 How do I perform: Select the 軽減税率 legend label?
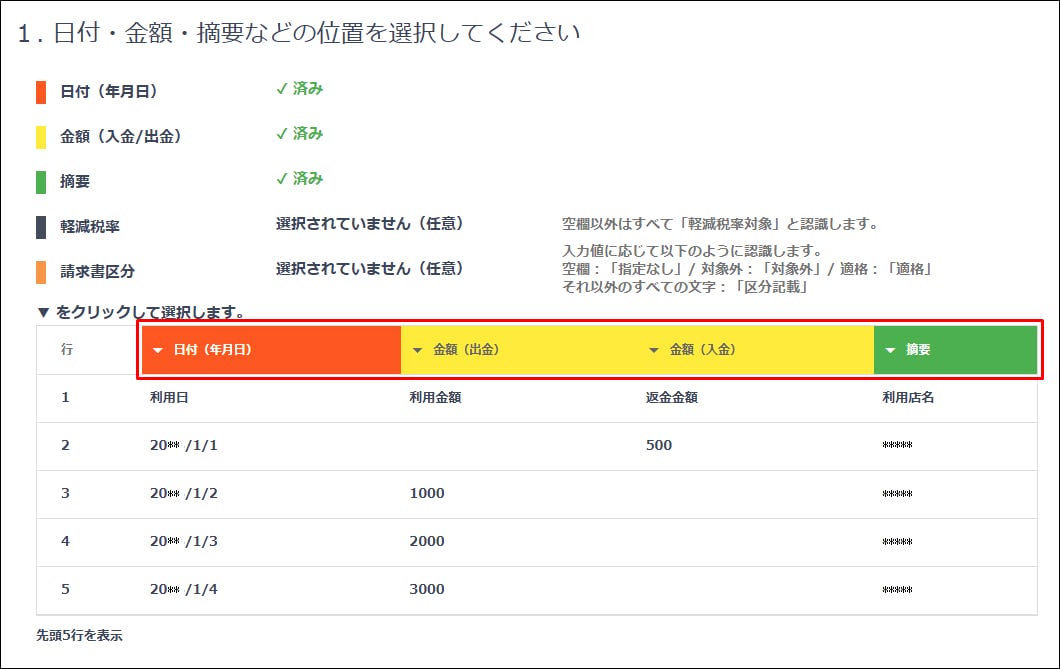(90, 227)
